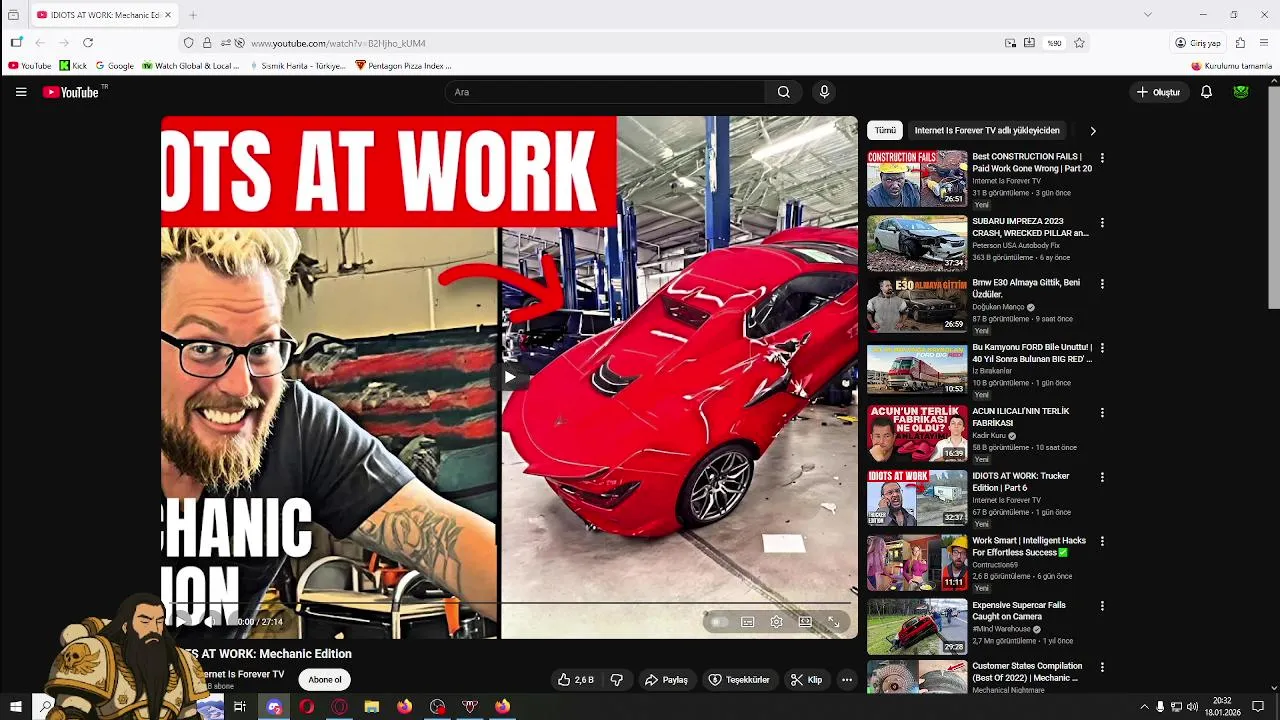Viewport: 1280px width, 720px height.
Task: Like the video (2,6 B thumbs up)
Action: [576, 680]
